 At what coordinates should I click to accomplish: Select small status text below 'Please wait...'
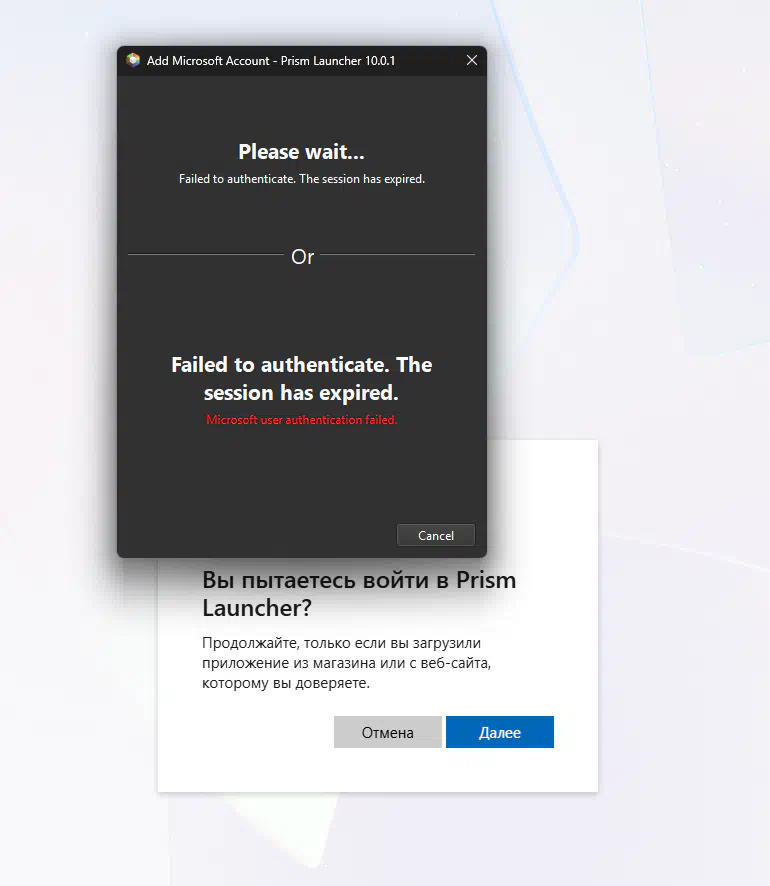pos(302,179)
